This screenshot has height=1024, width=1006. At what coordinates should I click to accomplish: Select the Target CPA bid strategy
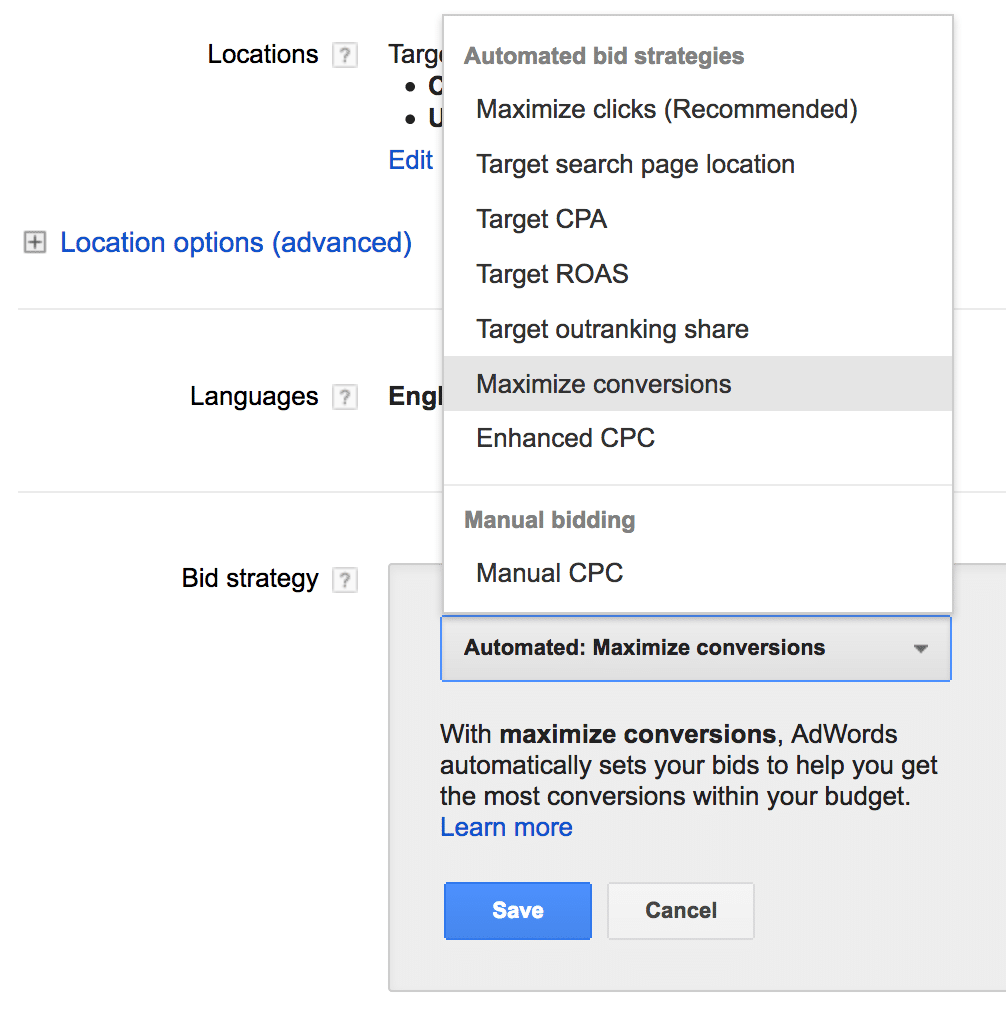coord(541,219)
